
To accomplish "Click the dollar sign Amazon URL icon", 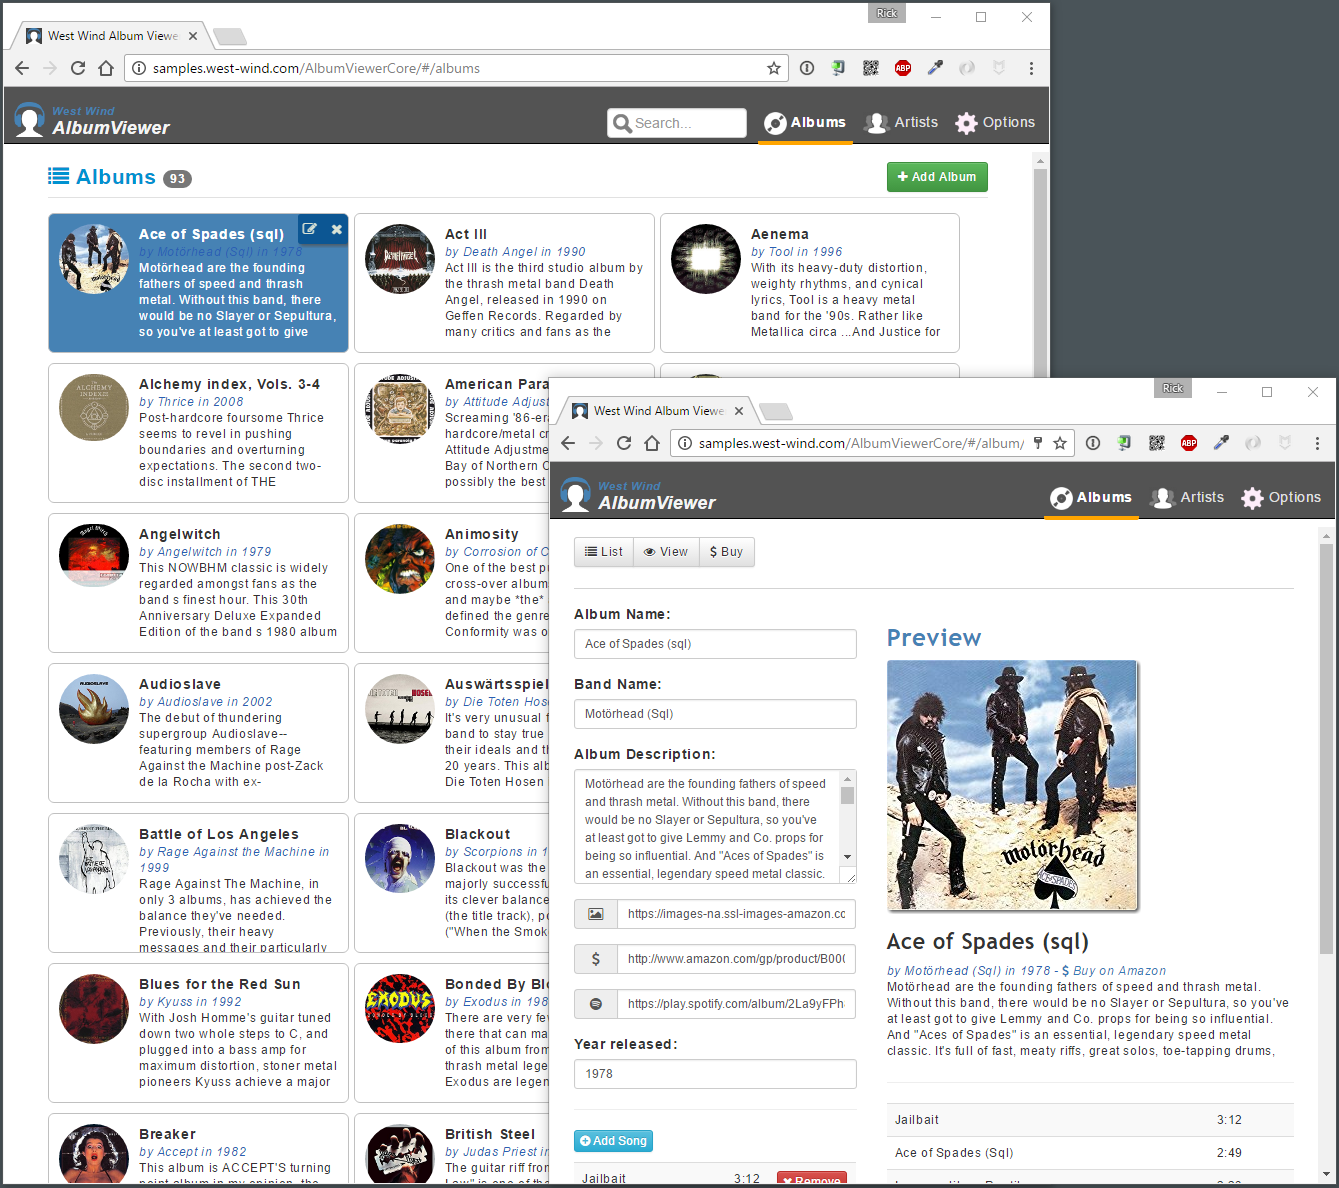I will [596, 959].
